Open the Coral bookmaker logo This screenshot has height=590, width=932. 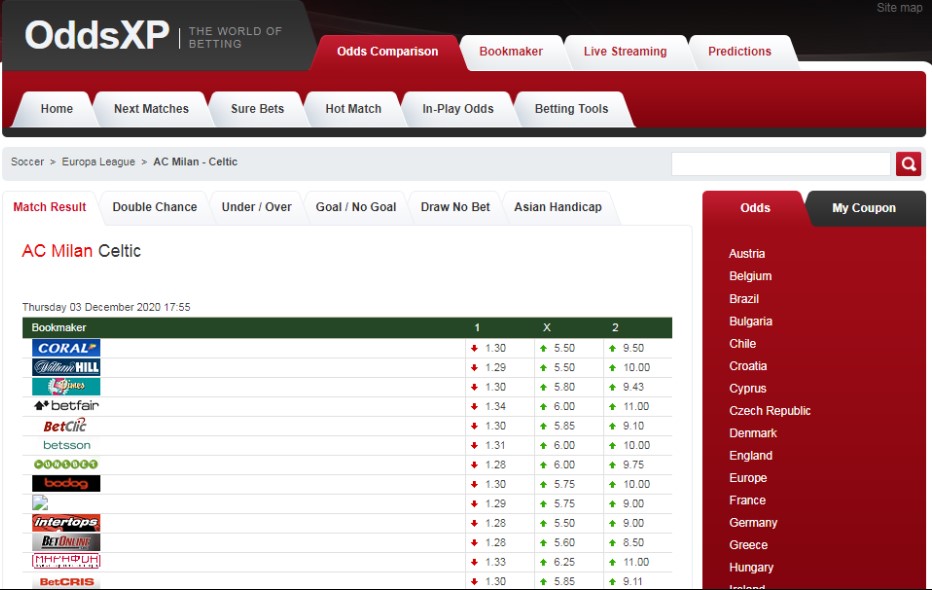(x=66, y=348)
